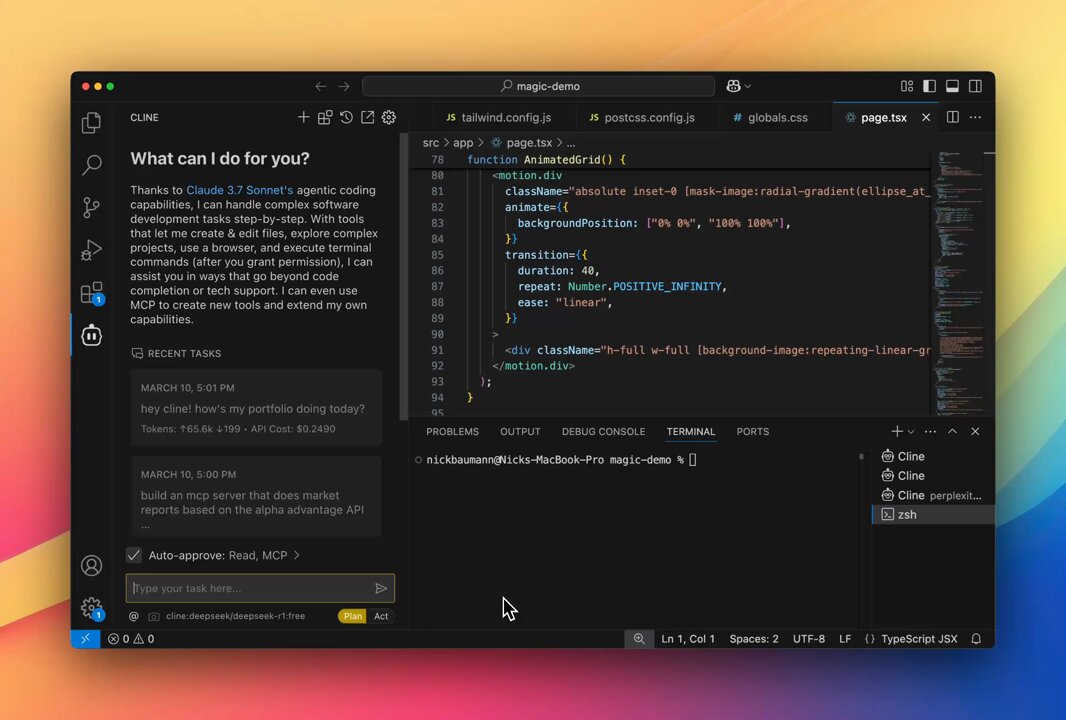Toggle primary side bar visibility
Image resolution: width=1066 pixels, height=720 pixels.
(929, 86)
